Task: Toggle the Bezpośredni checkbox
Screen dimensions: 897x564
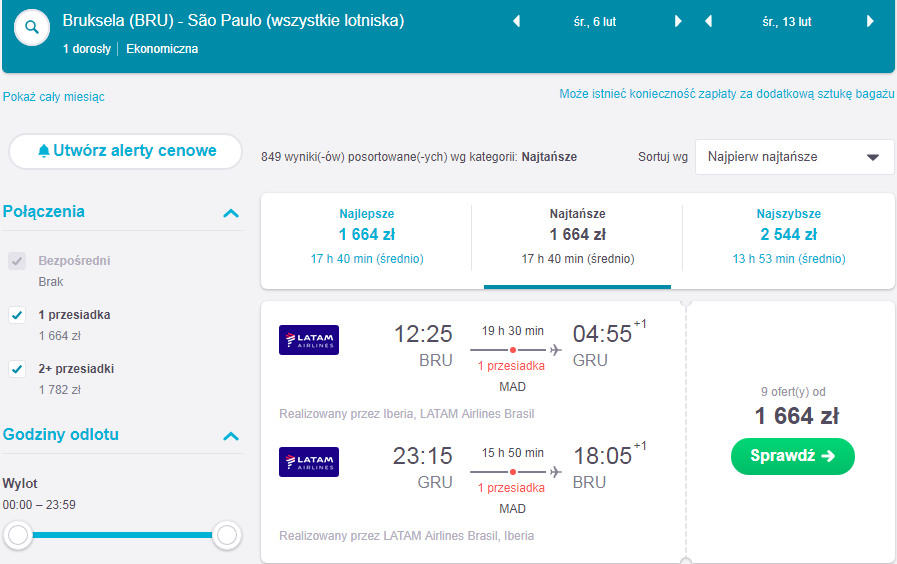Action: (x=17, y=261)
